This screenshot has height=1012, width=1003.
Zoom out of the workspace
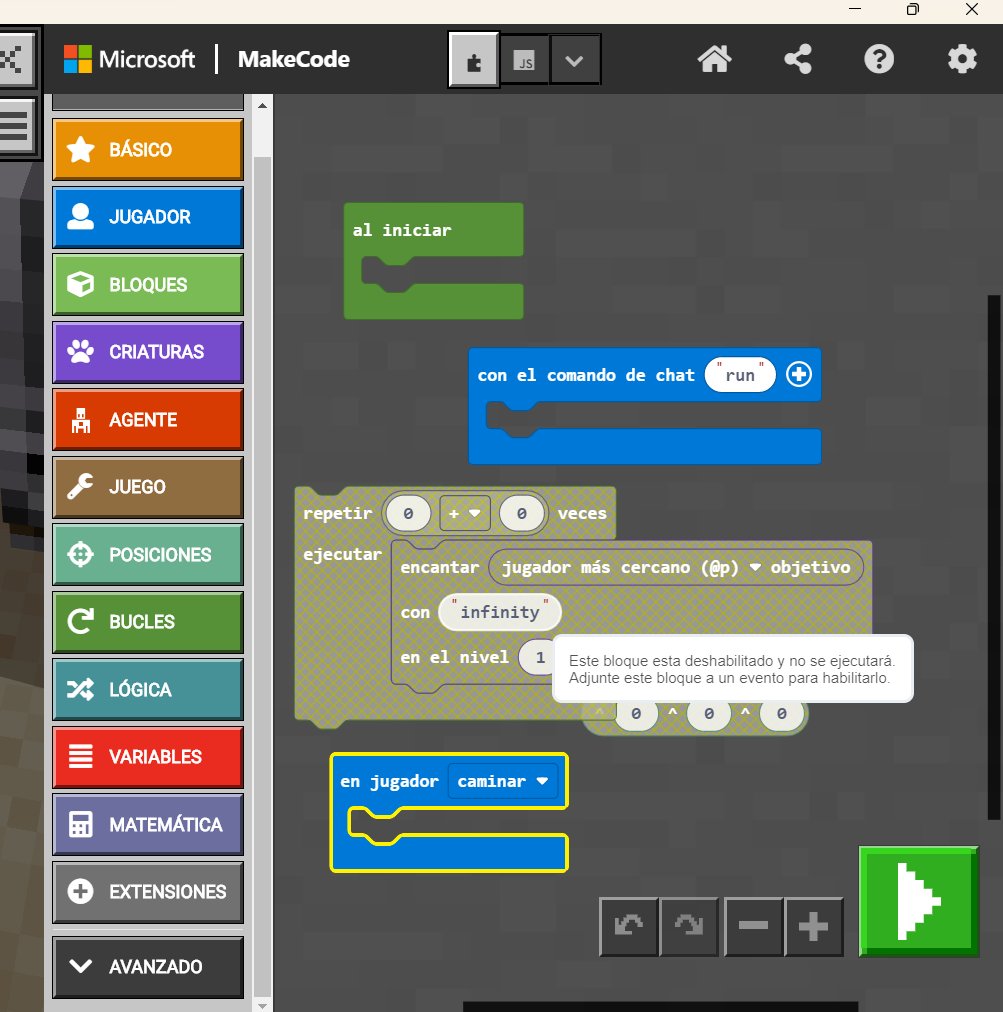[x=753, y=927]
